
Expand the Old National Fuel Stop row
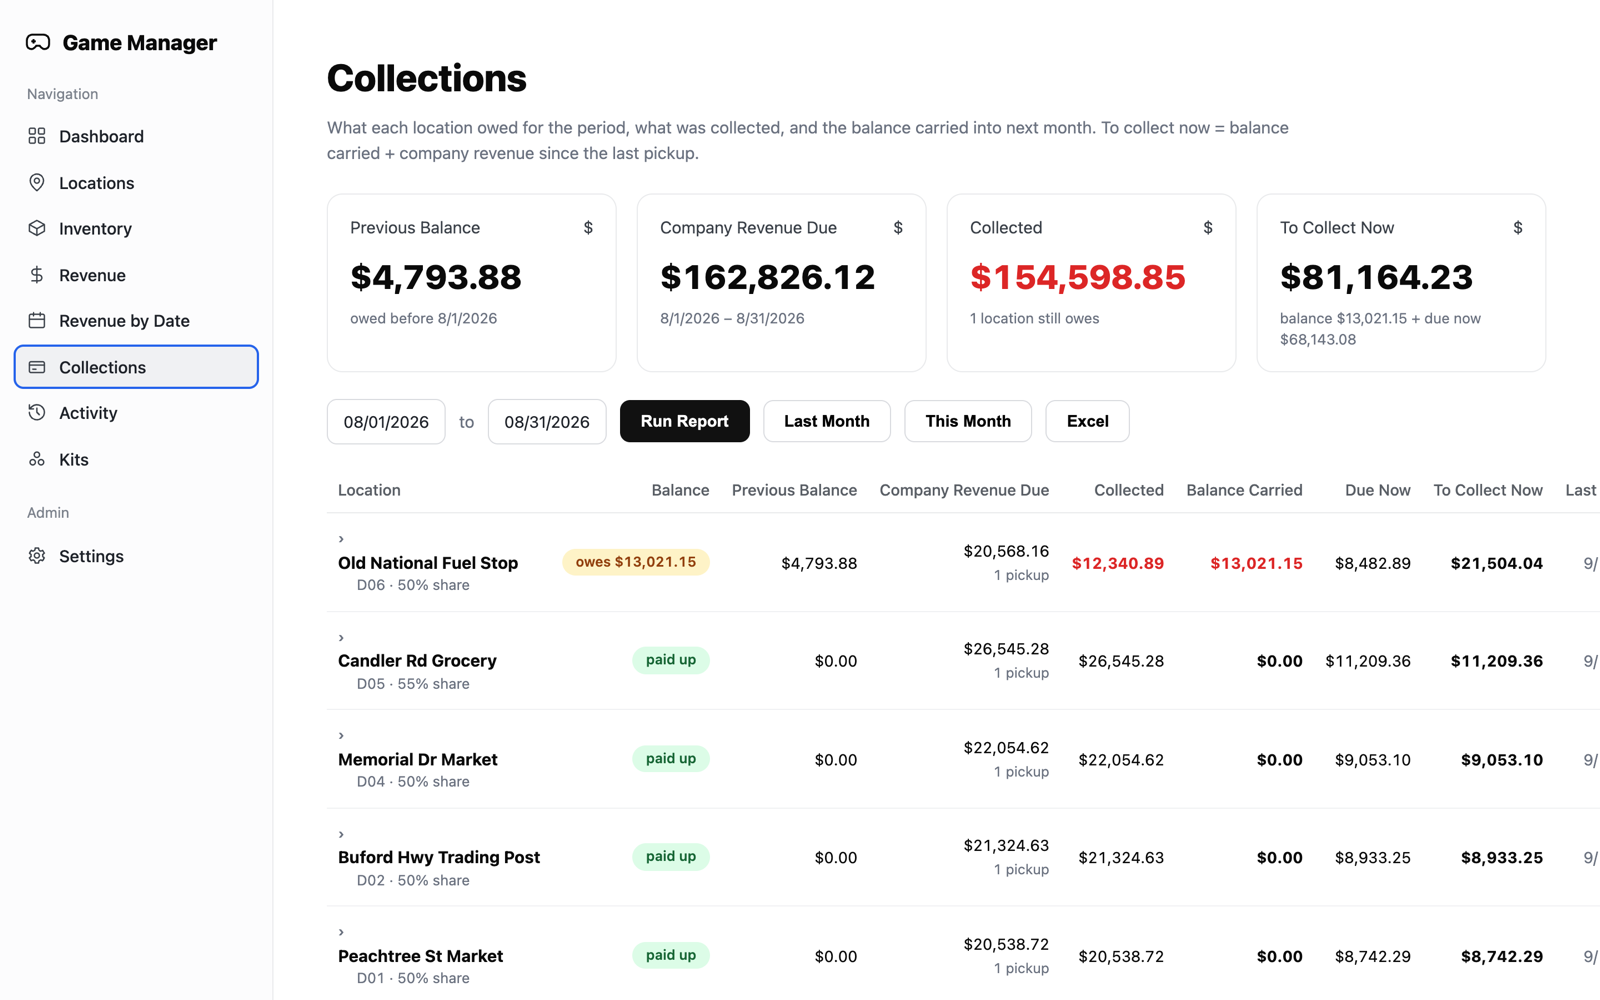[x=341, y=539]
